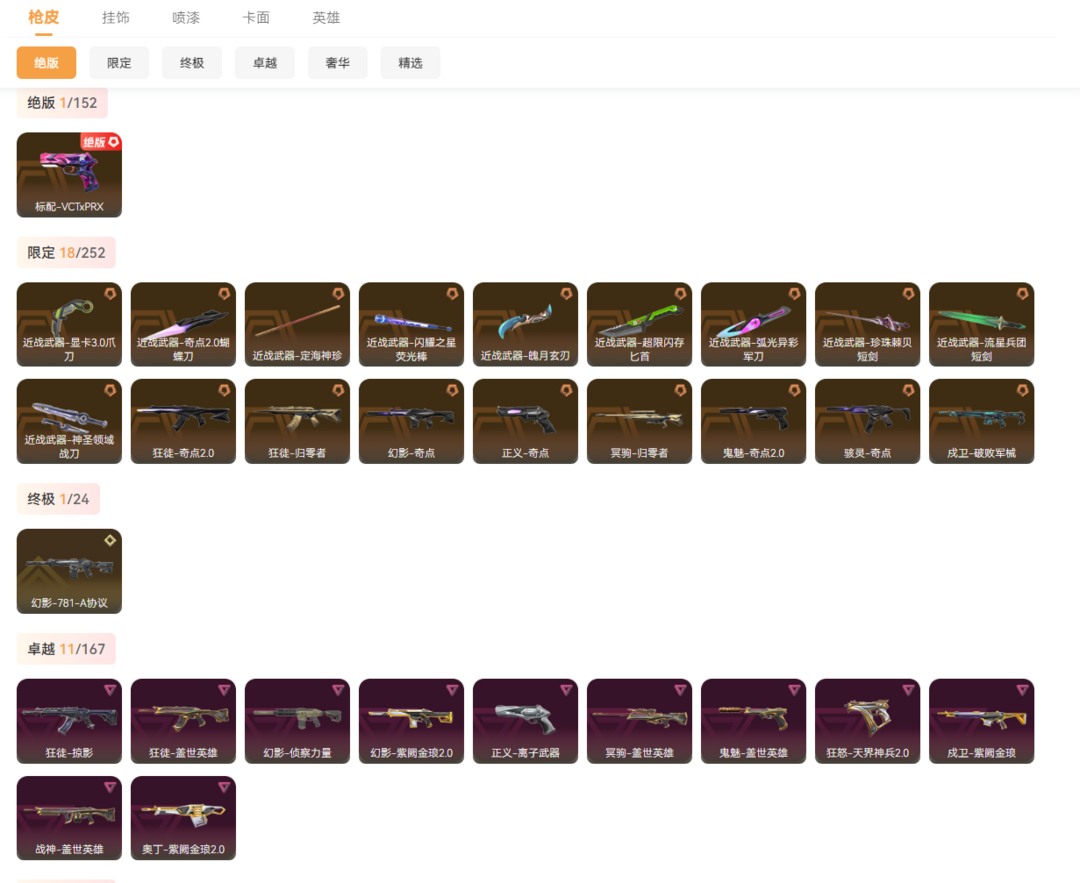This screenshot has height=883, width=1080.
Task: Open the 正义-离子武器 skin card
Action: tap(526, 721)
